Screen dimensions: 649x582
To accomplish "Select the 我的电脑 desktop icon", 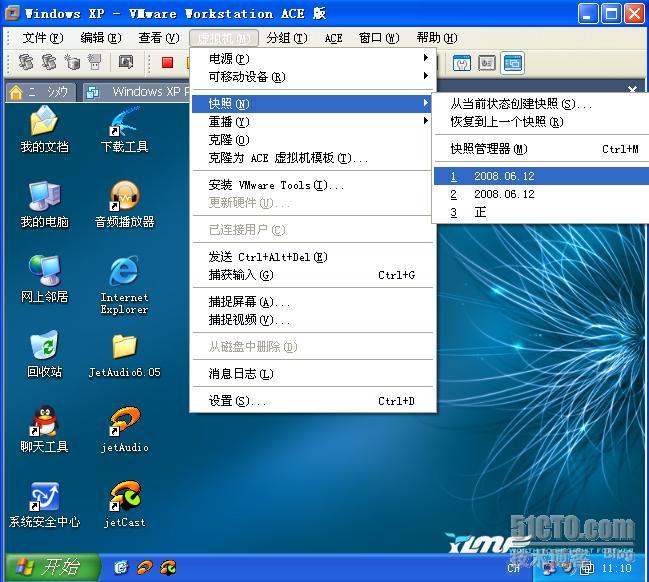I will click(44, 204).
